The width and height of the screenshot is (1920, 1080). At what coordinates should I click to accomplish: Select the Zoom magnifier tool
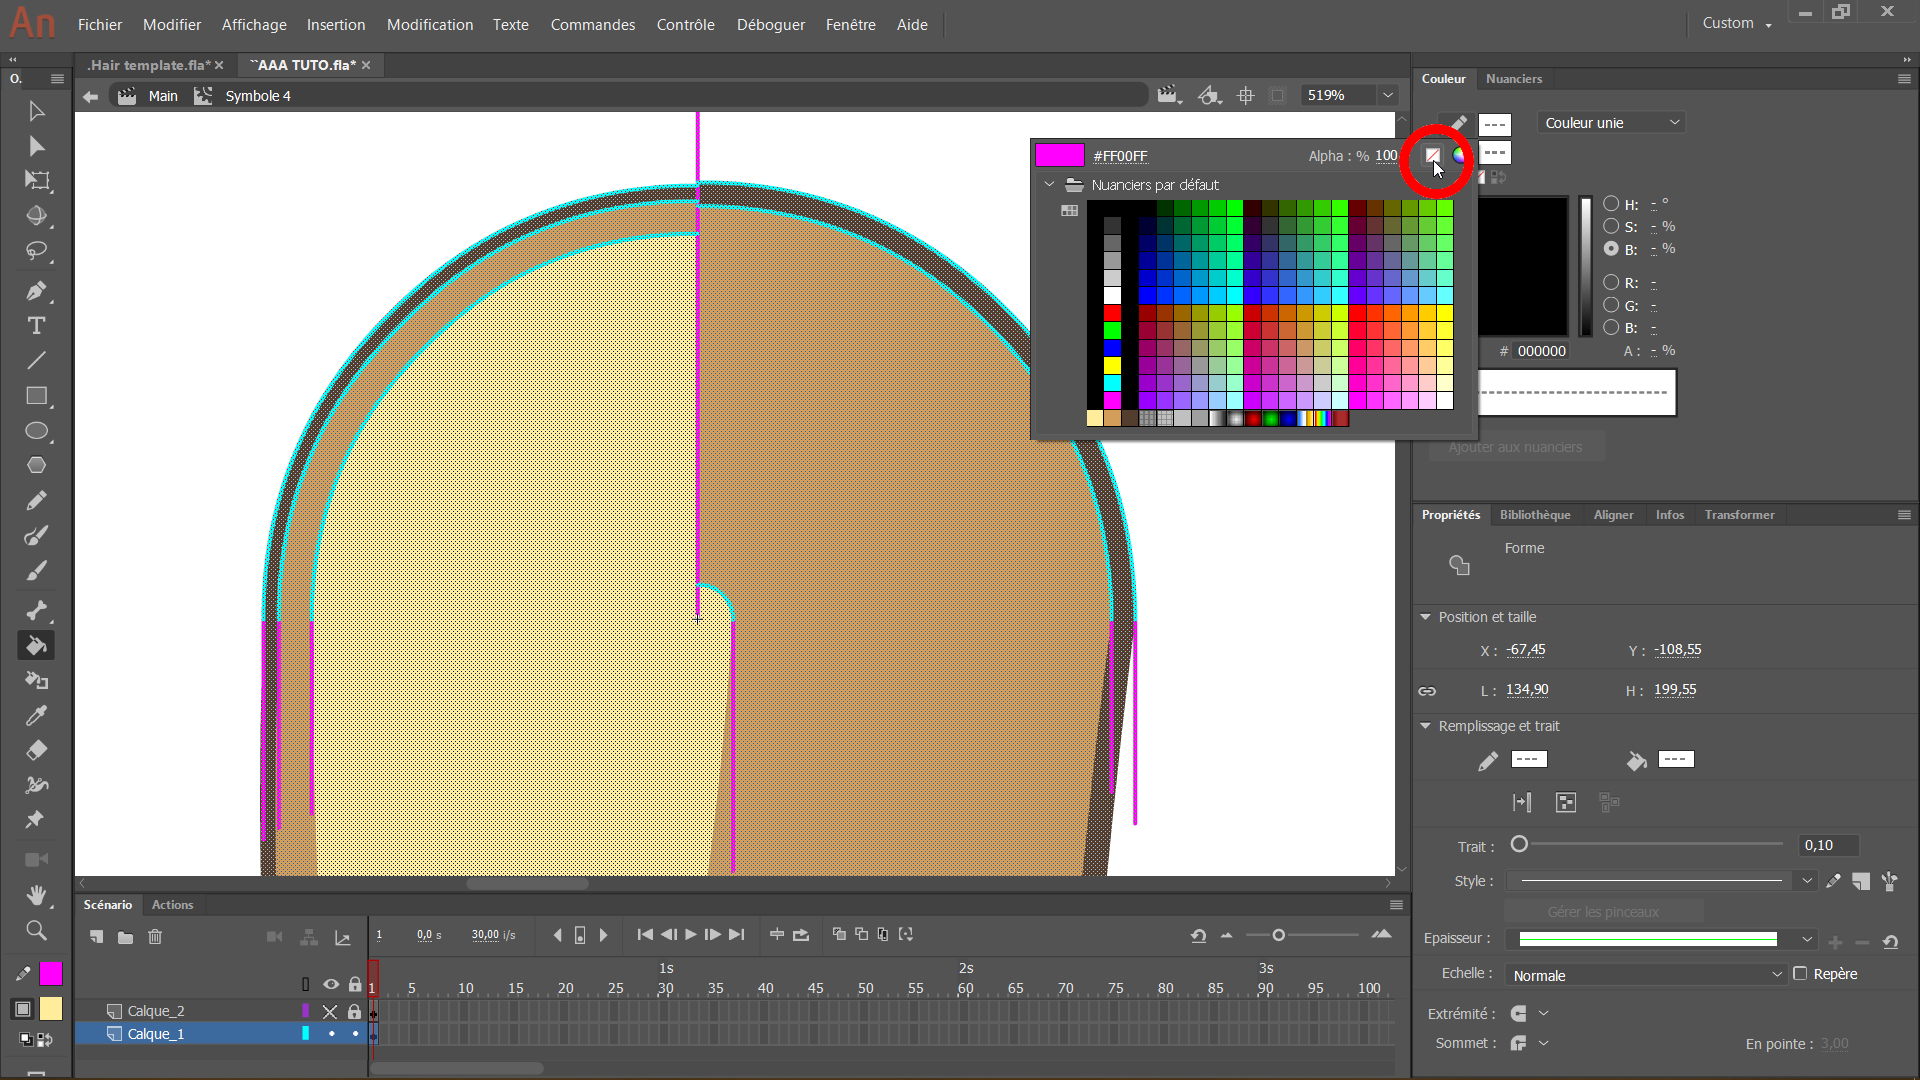[36, 930]
